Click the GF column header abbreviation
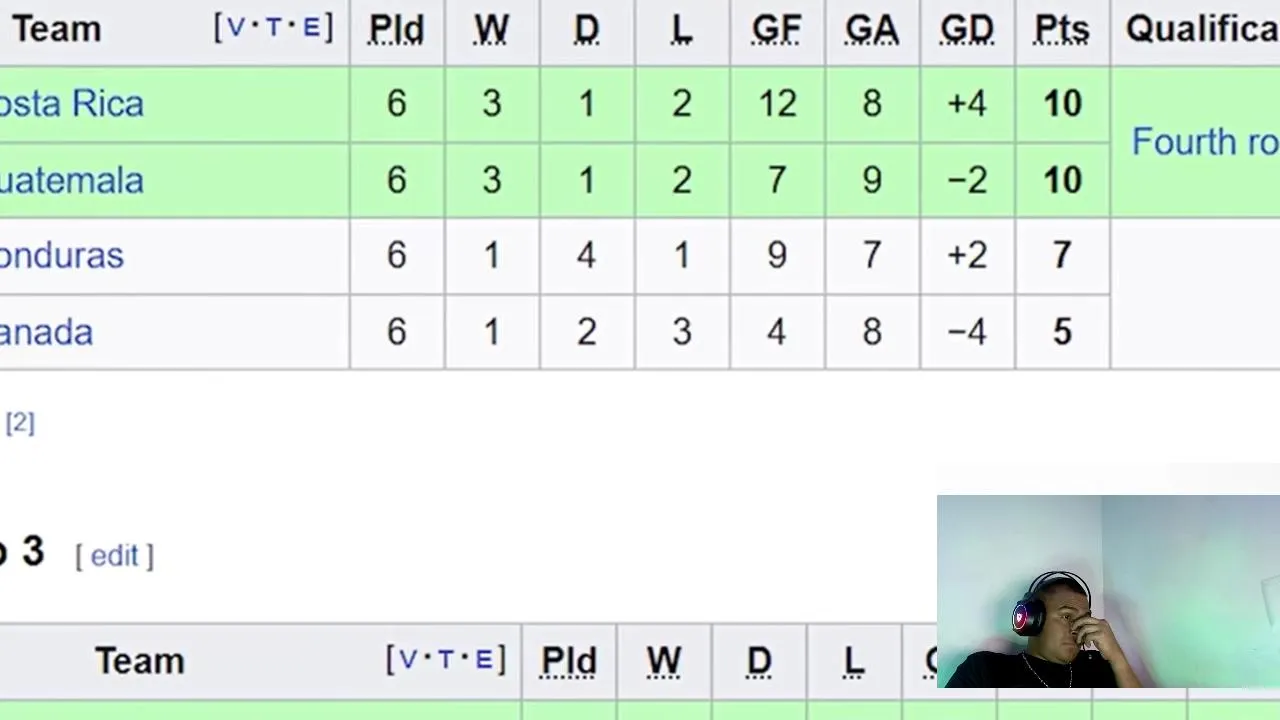 [776, 30]
